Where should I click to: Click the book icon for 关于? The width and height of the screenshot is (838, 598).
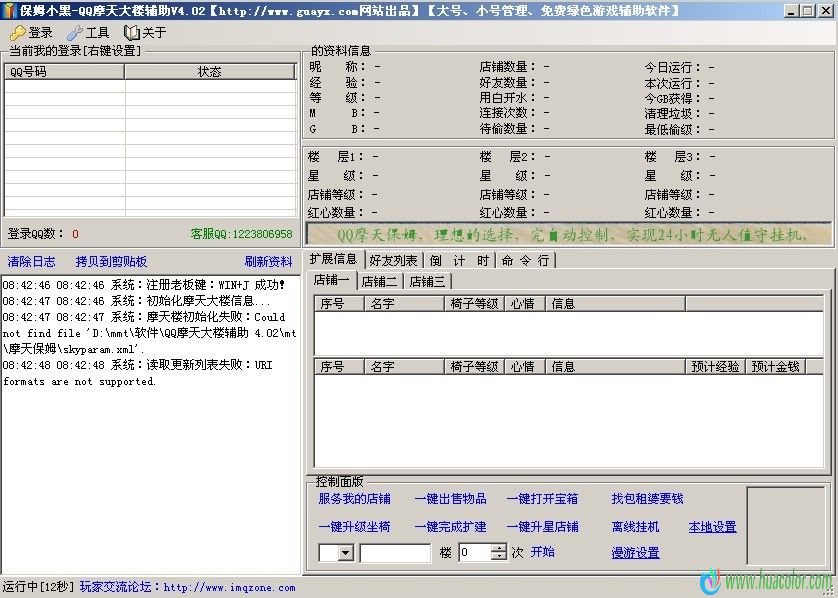coord(131,33)
